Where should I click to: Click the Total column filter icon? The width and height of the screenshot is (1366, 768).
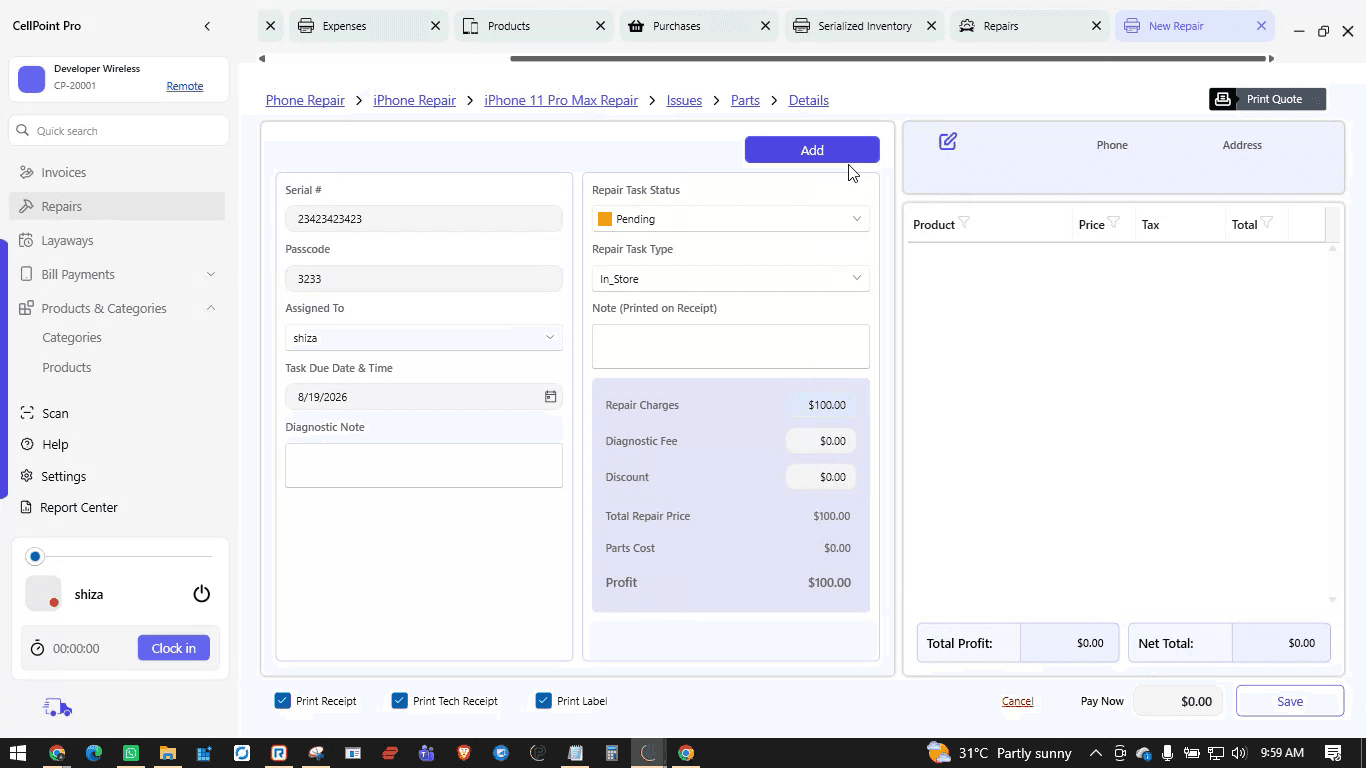pos(1267,223)
